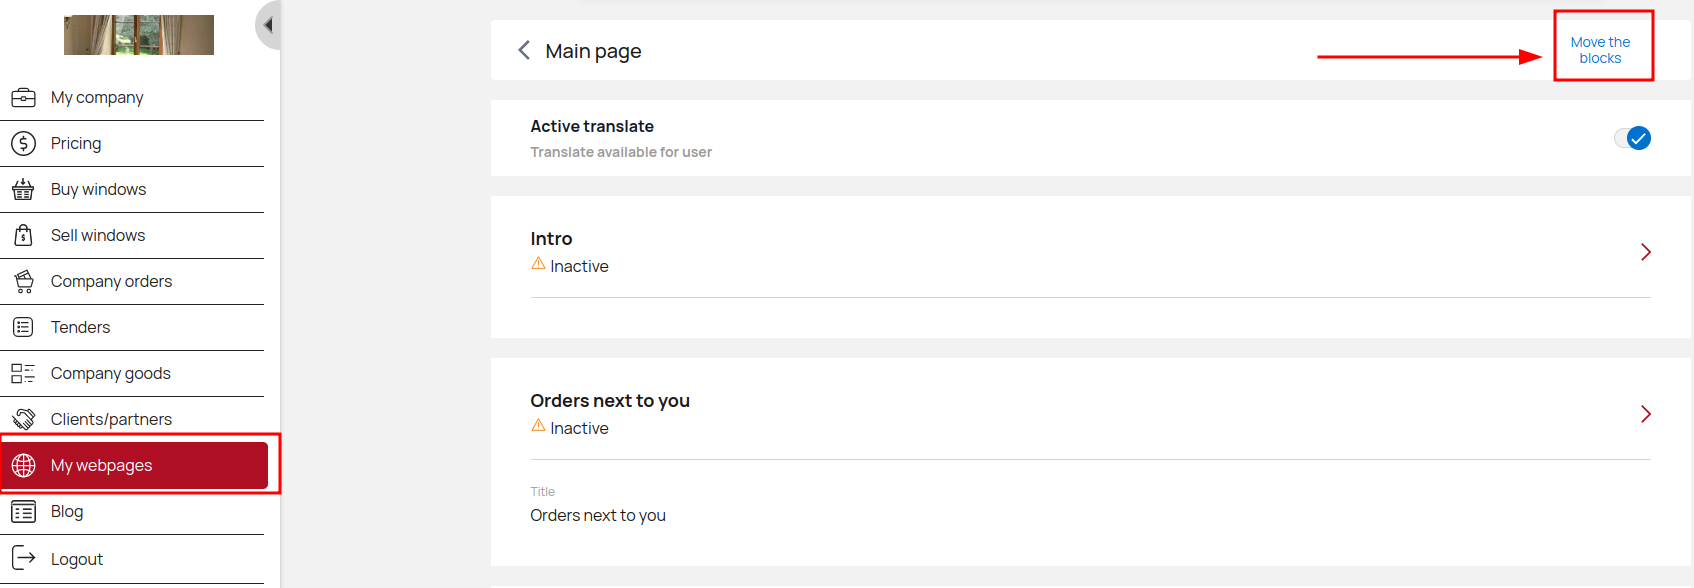Click the Move the blocks link
1694x588 pixels.
pos(1600,50)
